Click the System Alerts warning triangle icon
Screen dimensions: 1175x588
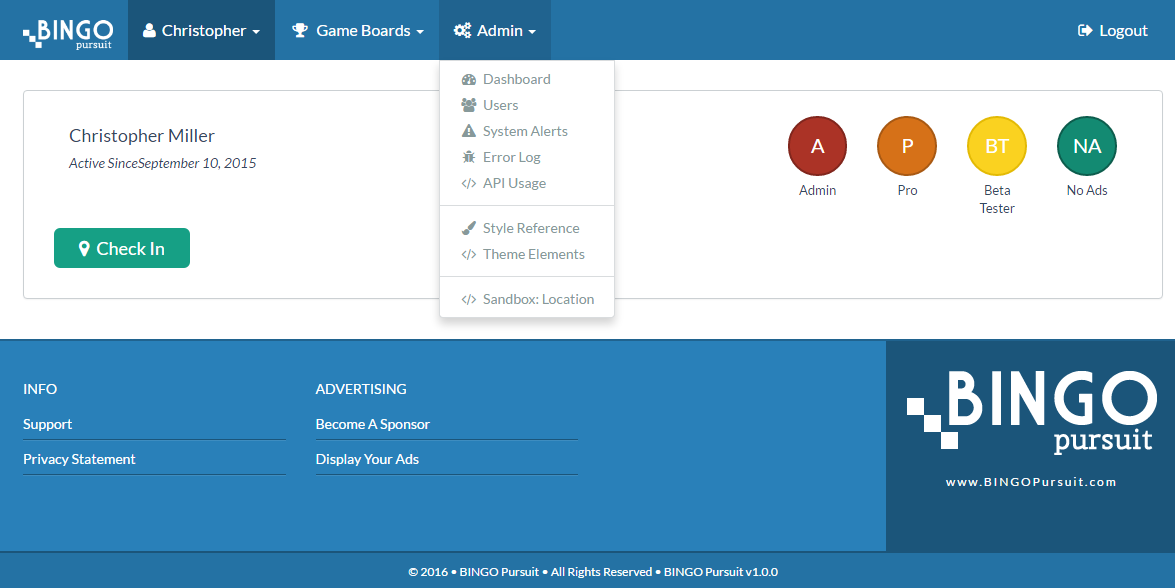(x=468, y=132)
